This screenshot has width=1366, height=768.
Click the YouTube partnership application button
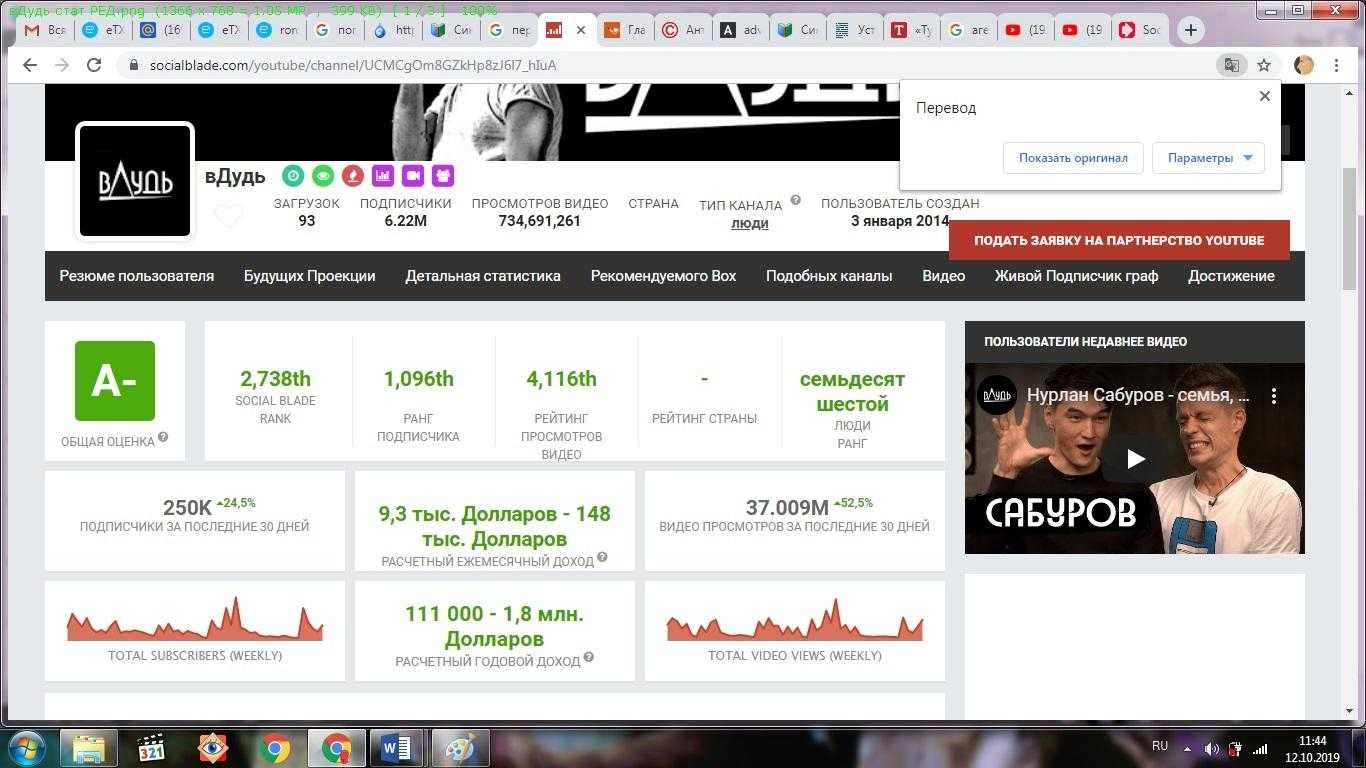pyautogui.click(x=1119, y=240)
